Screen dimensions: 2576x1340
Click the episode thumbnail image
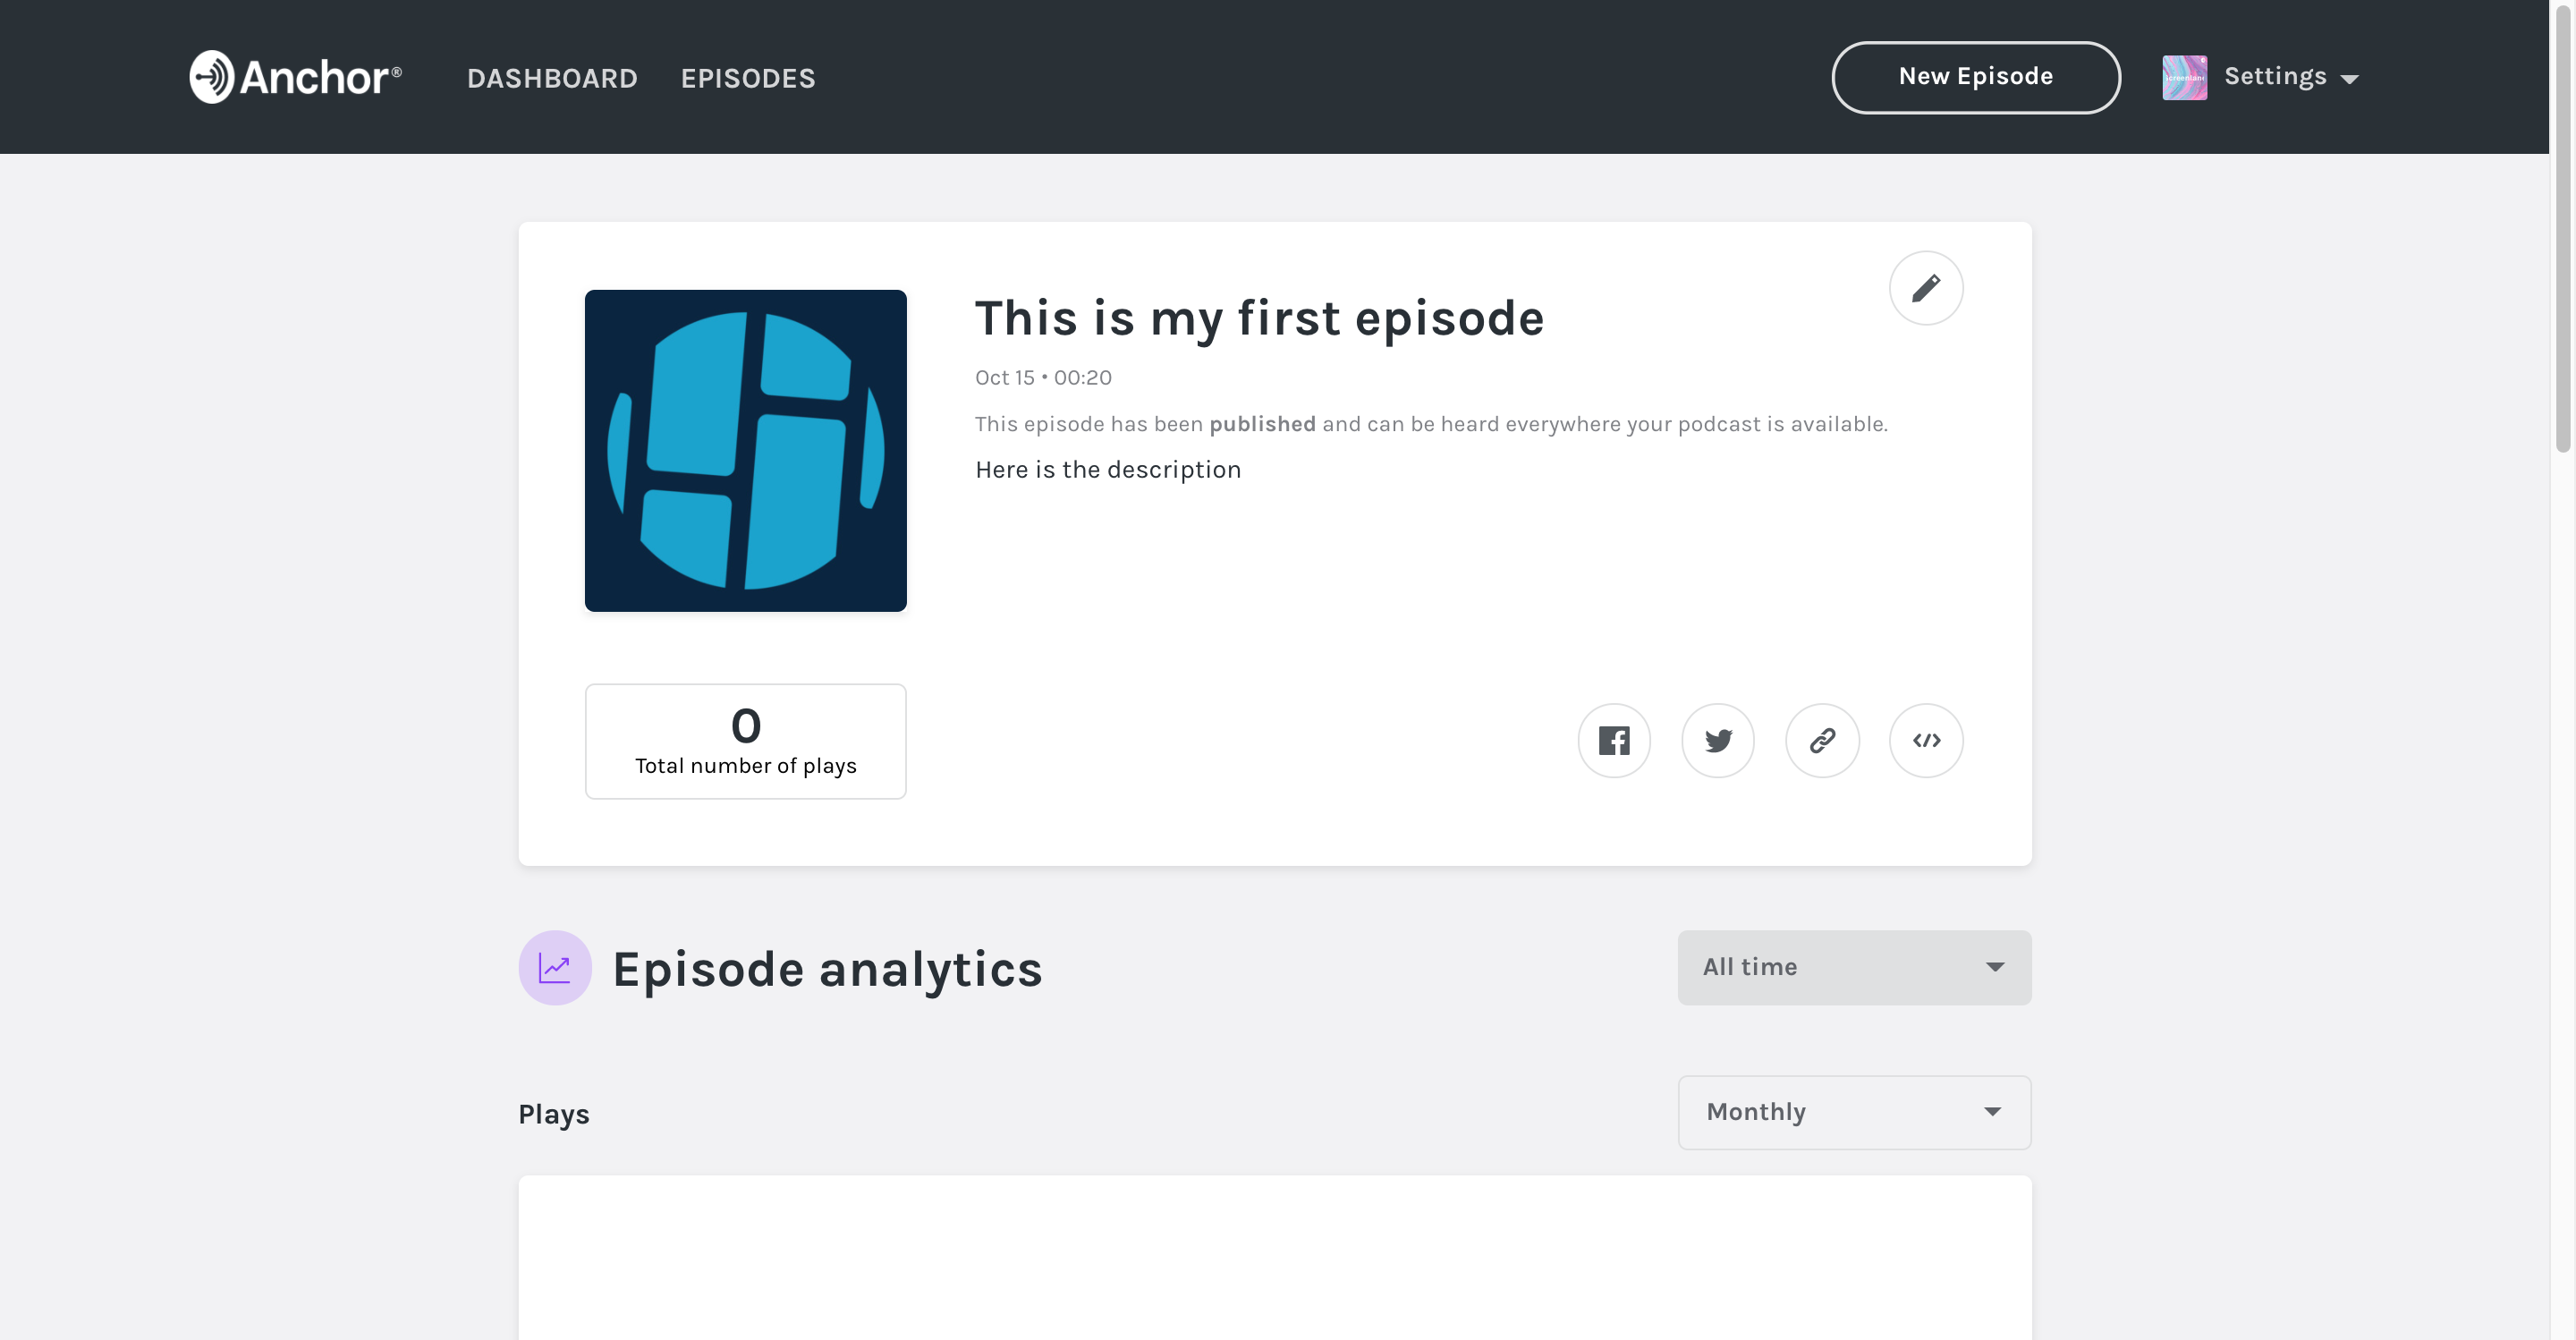point(746,450)
